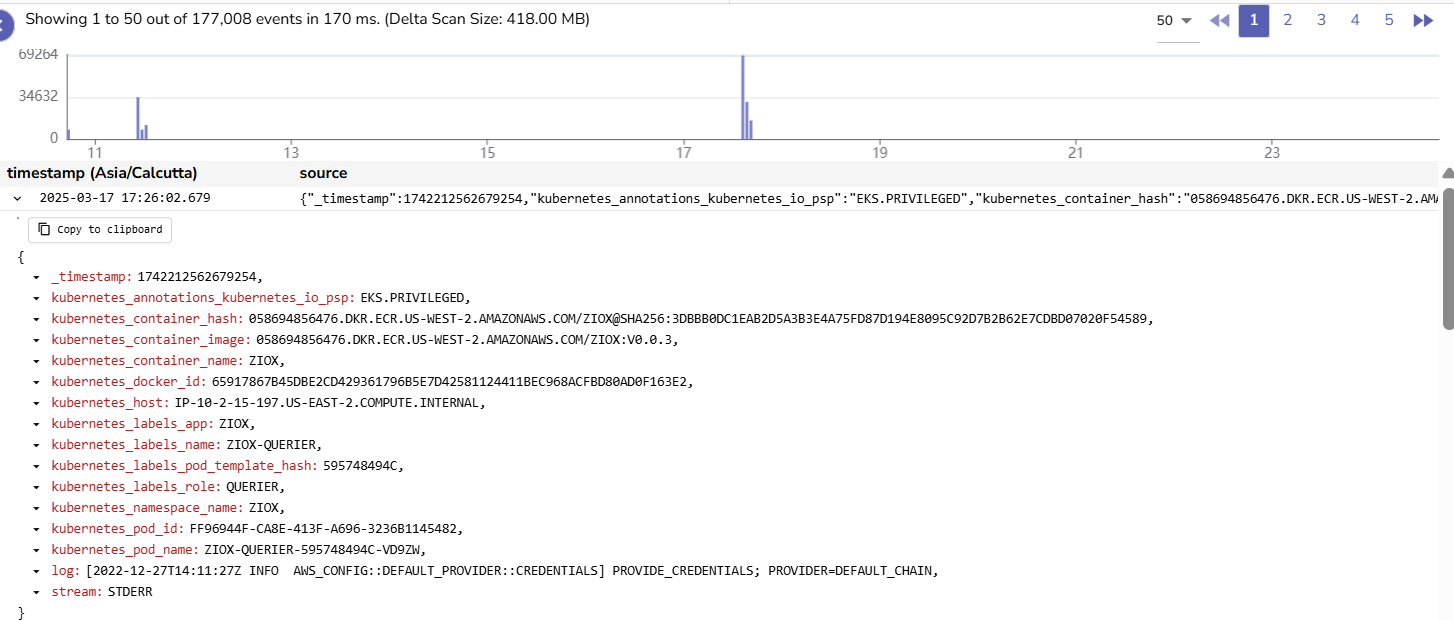Click the blue circular icon at the left edge

[5, 25]
